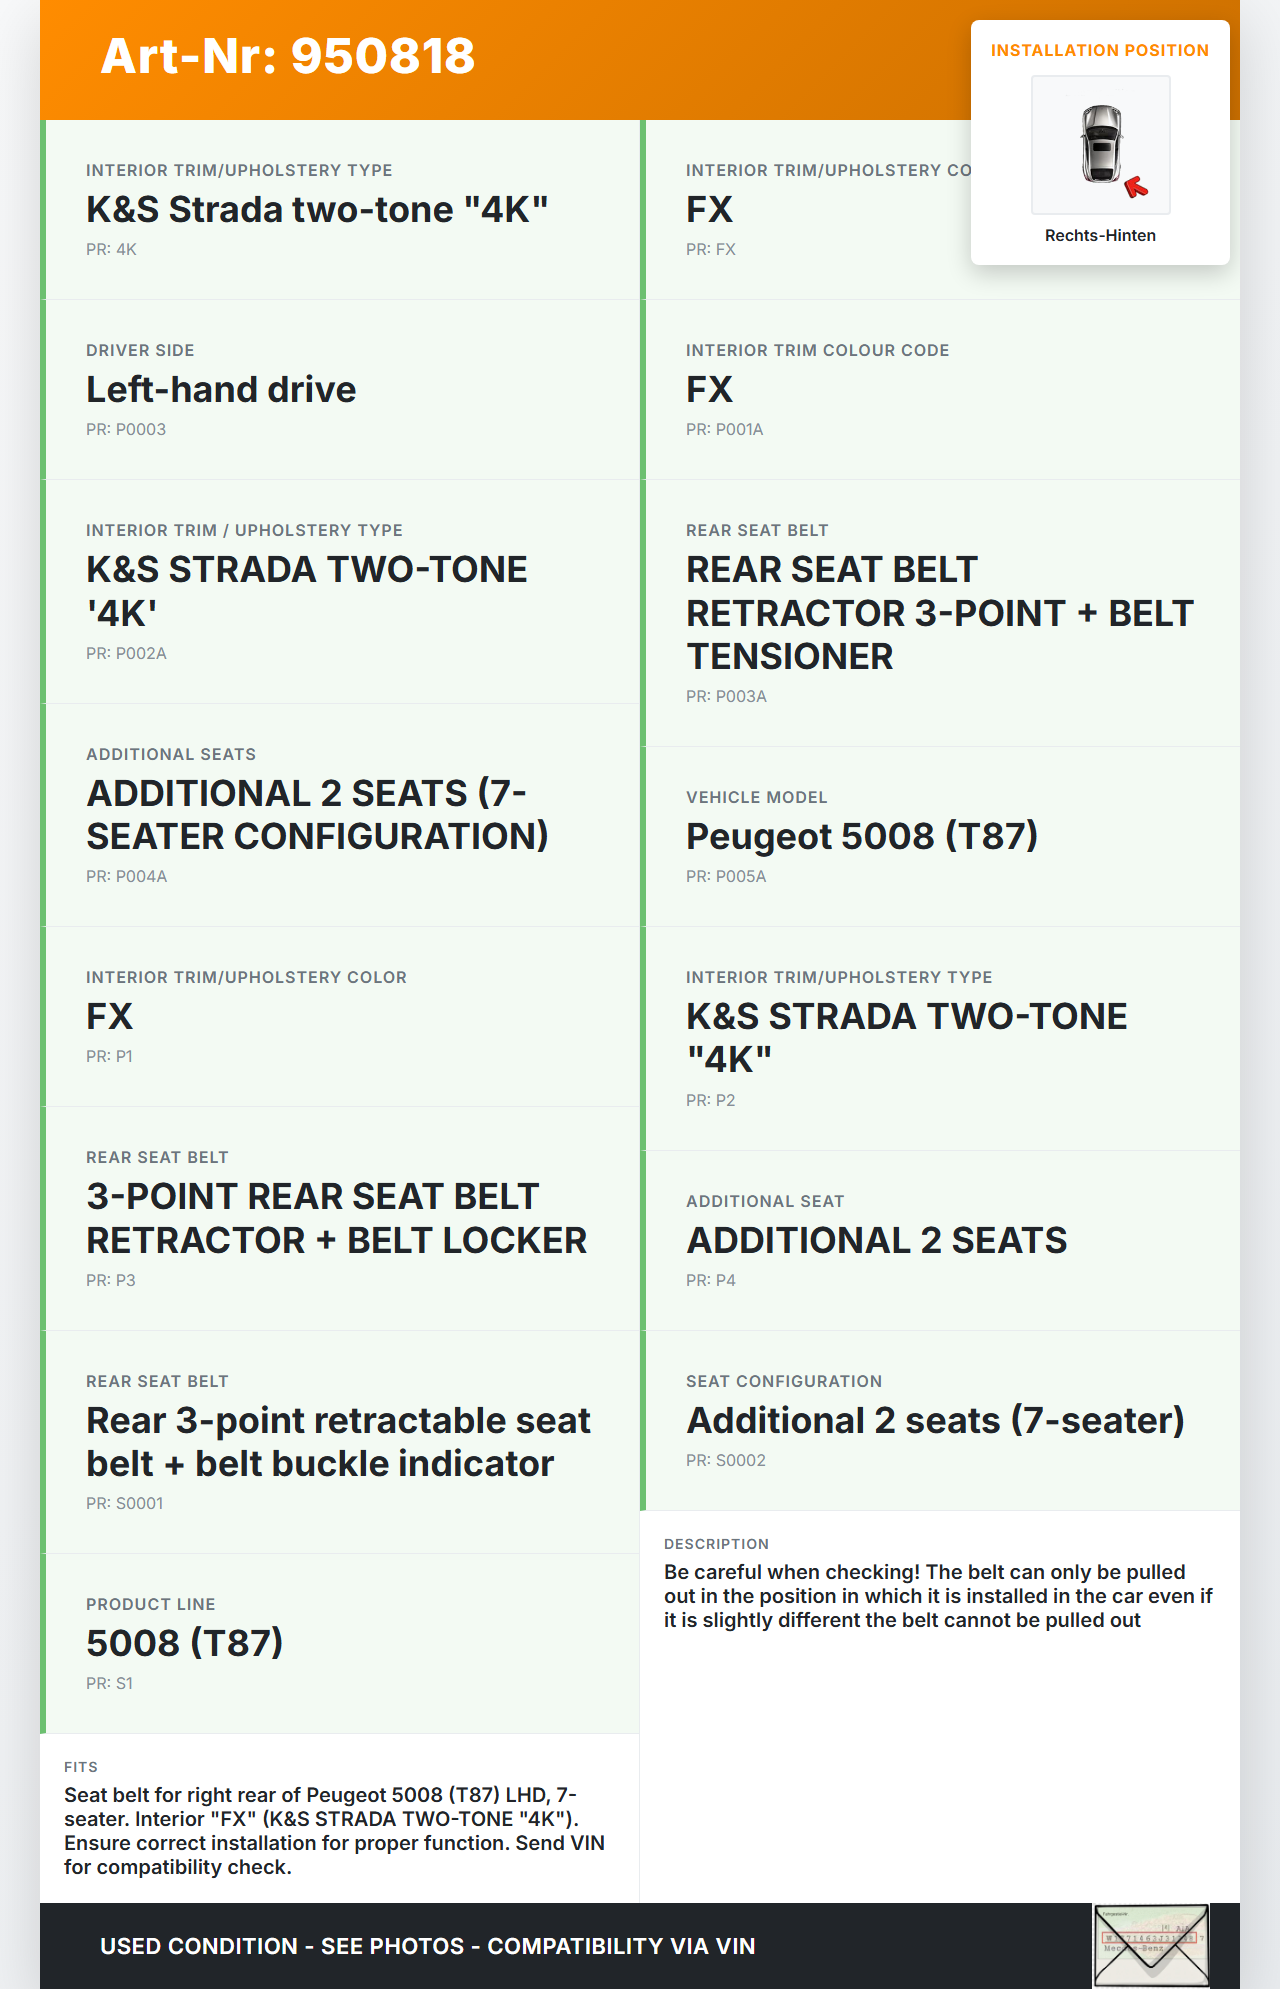Select the PR: S0002 seat configuration code
Image resolution: width=1280 pixels, height=1990 pixels.
[x=726, y=1461]
